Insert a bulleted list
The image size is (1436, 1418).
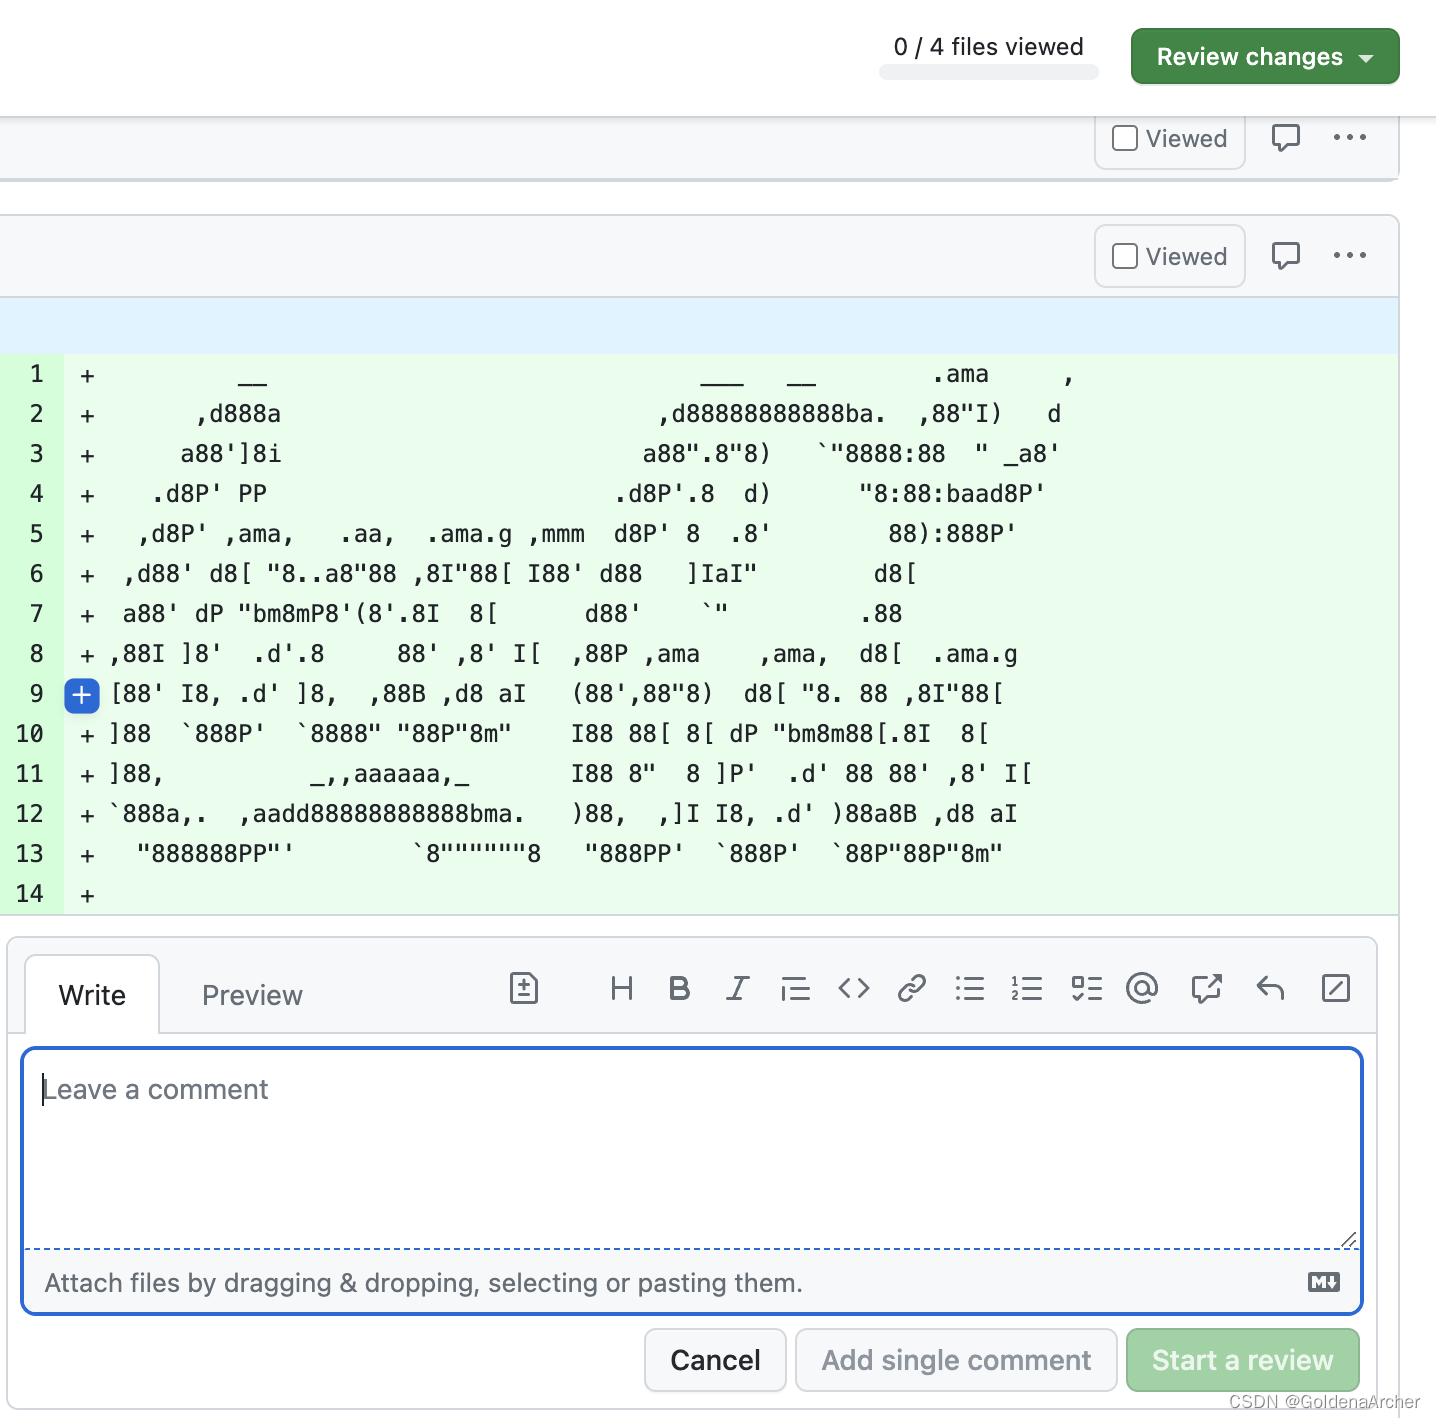(970, 989)
